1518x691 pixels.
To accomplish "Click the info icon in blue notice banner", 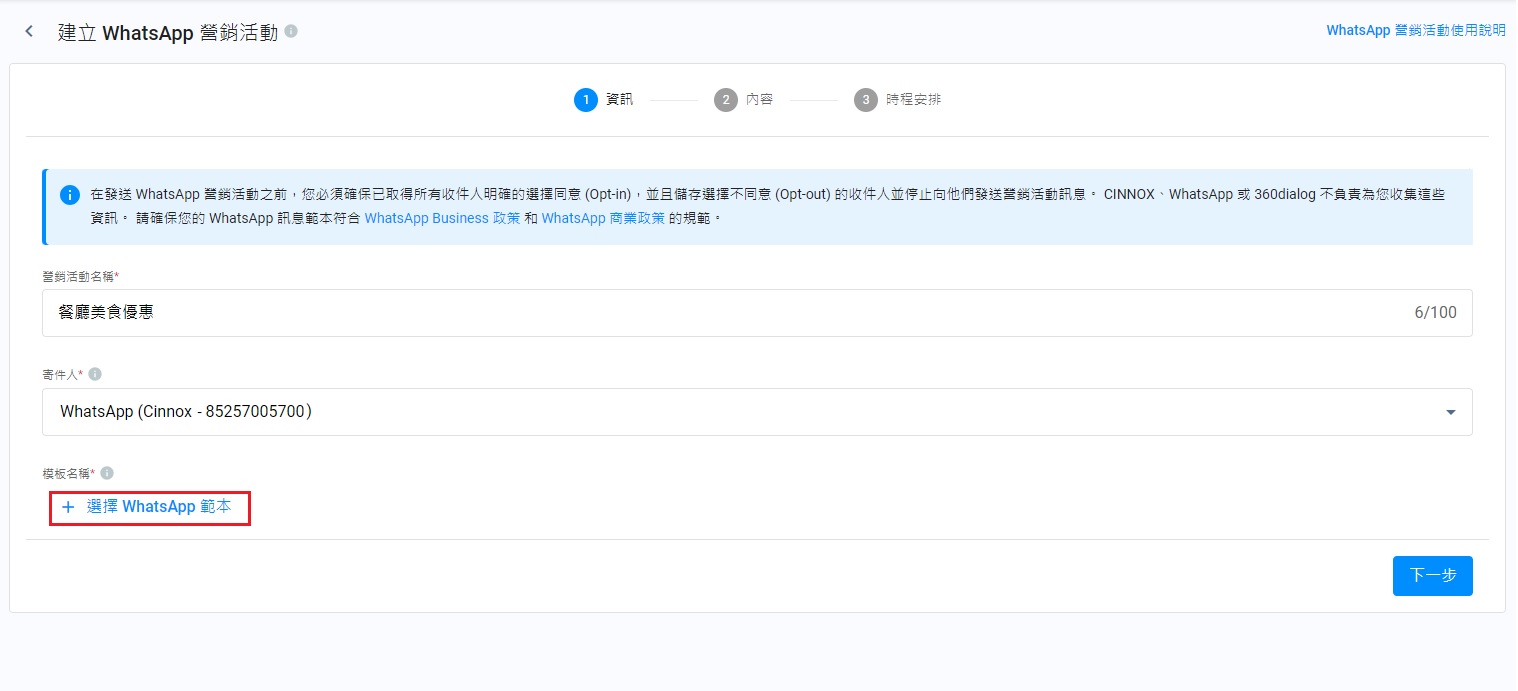I will [69, 194].
